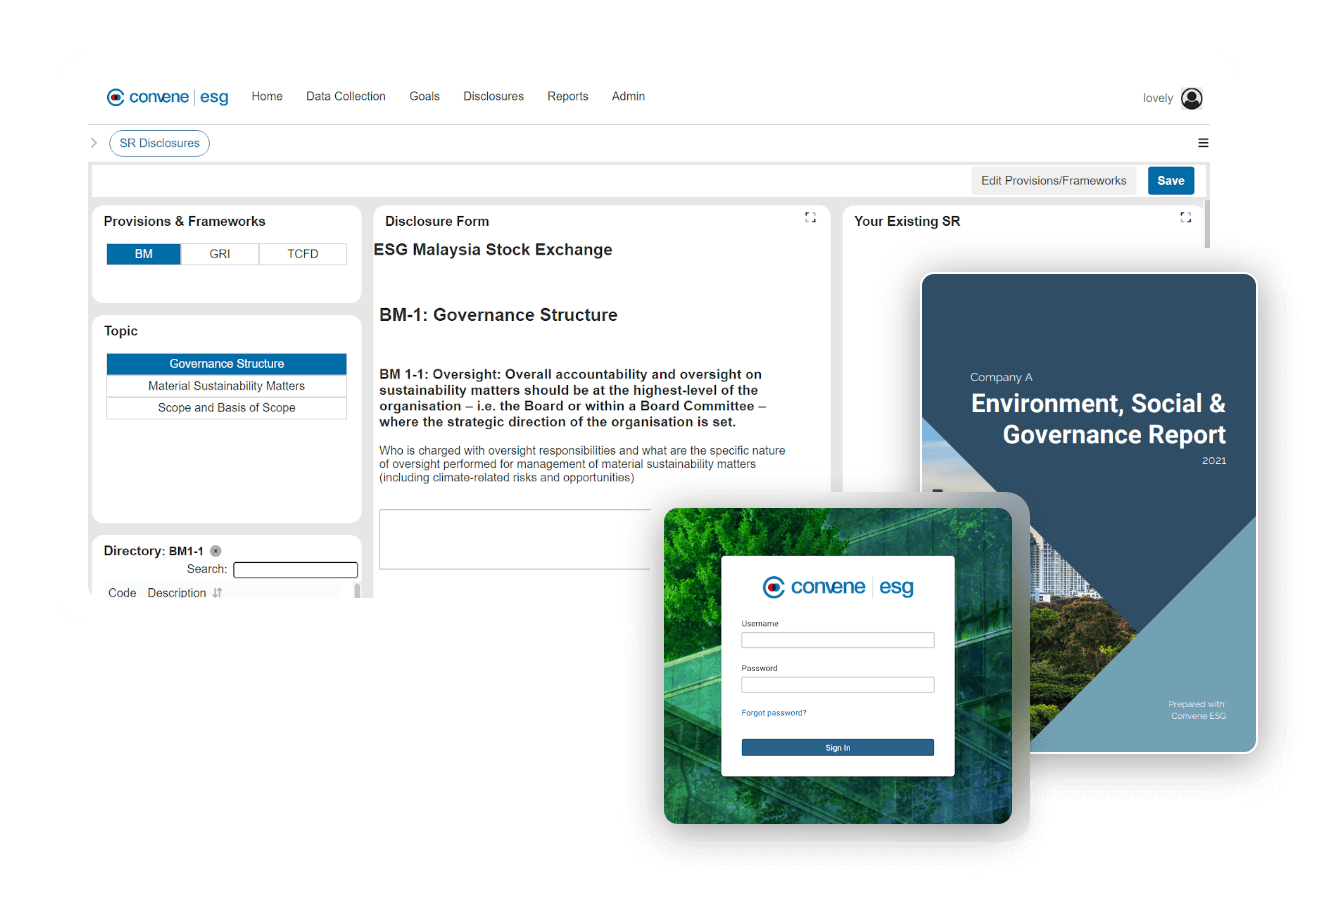The image size is (1344, 908).
Task: Open Goals menu
Action: pos(424,96)
